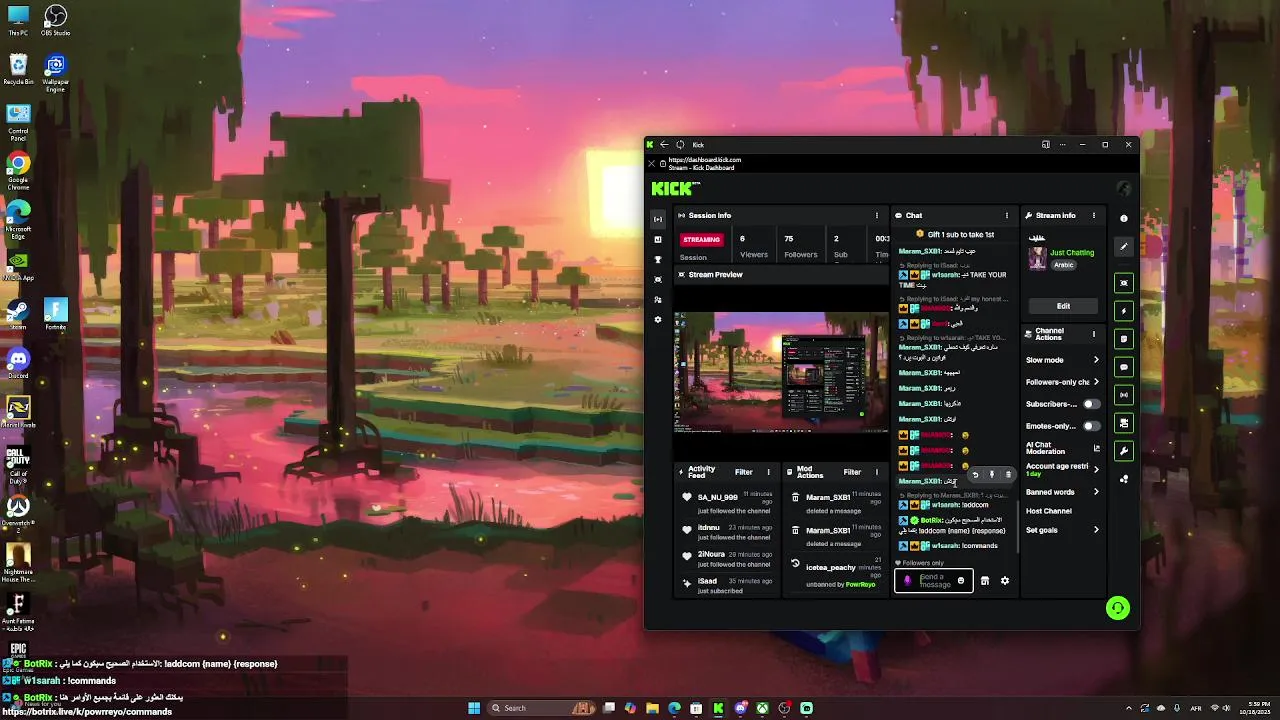Open Mod Actions panel three-dot menu
The width and height of the screenshot is (1280, 720).
877,472
